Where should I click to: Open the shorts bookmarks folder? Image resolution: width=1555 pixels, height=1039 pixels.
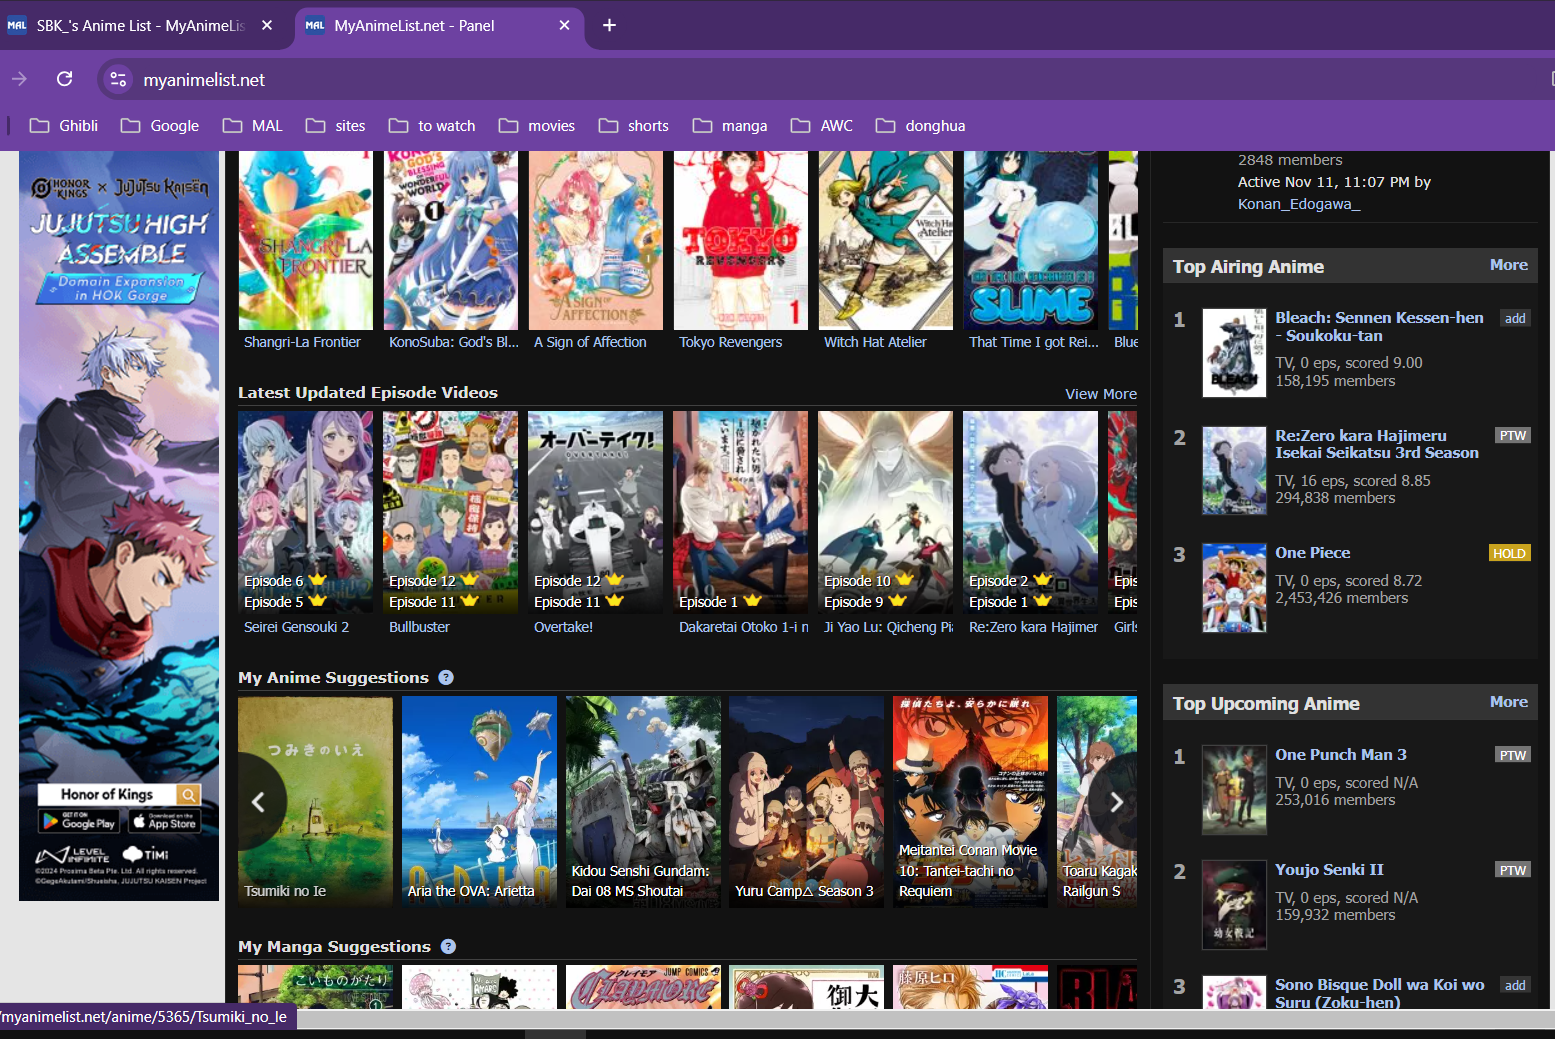coord(634,125)
